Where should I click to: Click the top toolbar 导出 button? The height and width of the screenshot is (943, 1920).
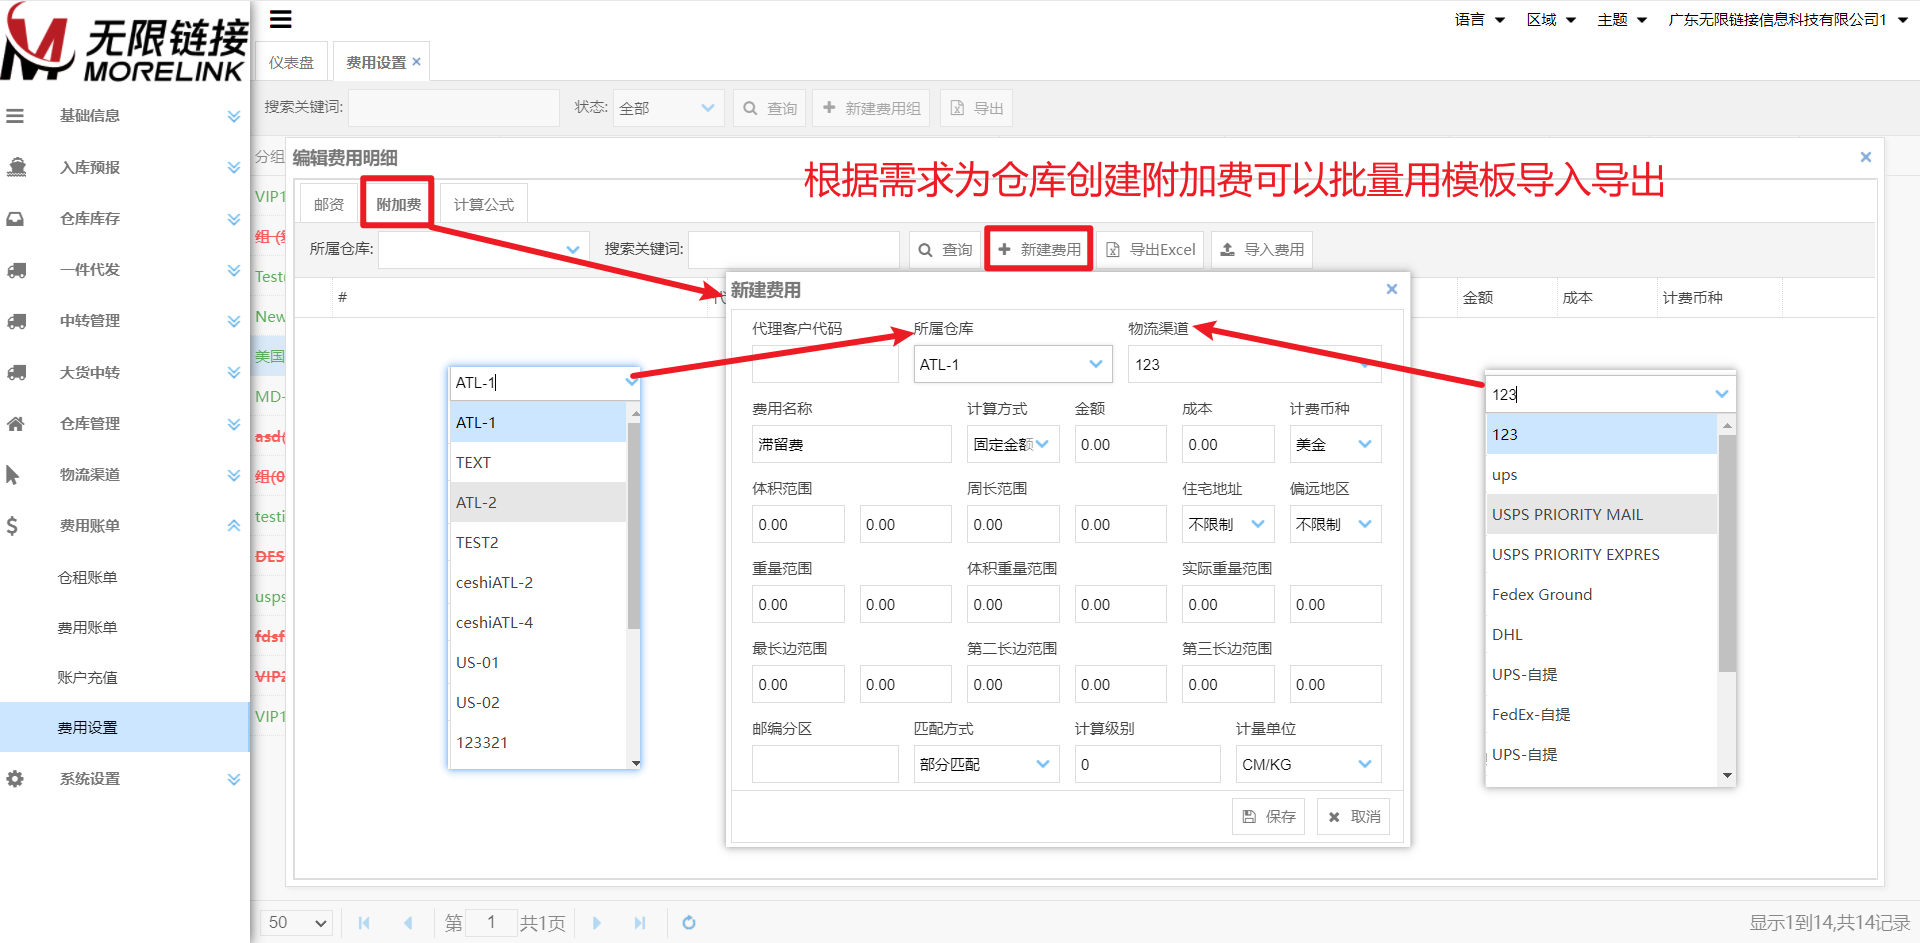[x=976, y=108]
